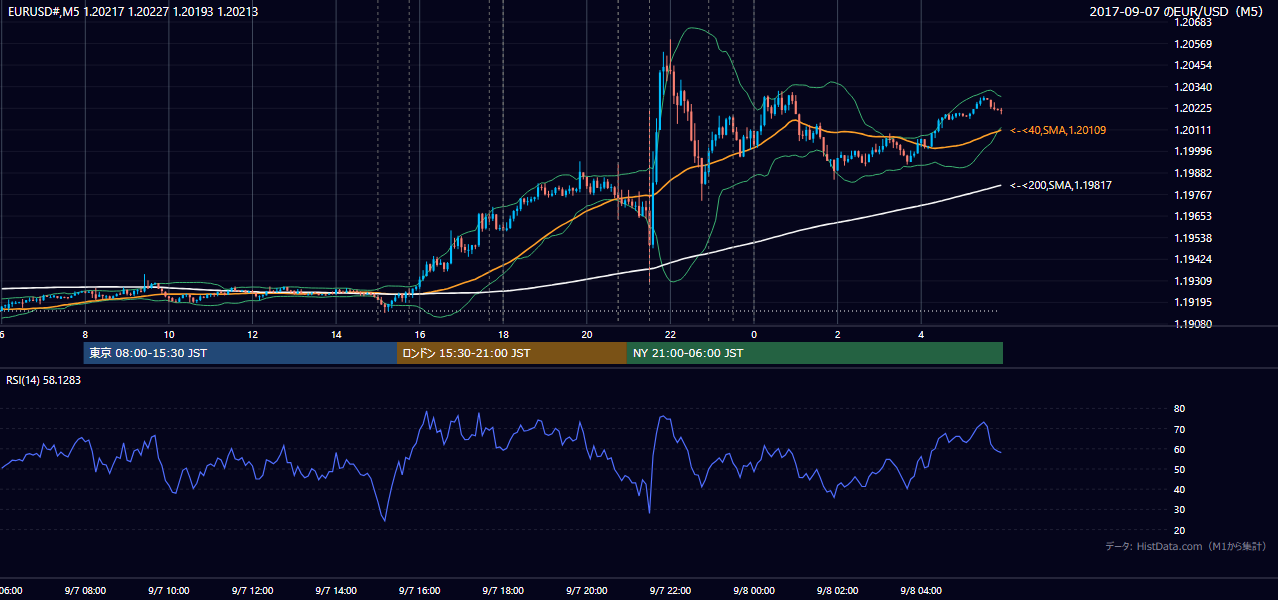Viewport: 1278px width, 600px height.
Task: Select the NY 21:00-06:00 JST session bar
Action: (815, 353)
